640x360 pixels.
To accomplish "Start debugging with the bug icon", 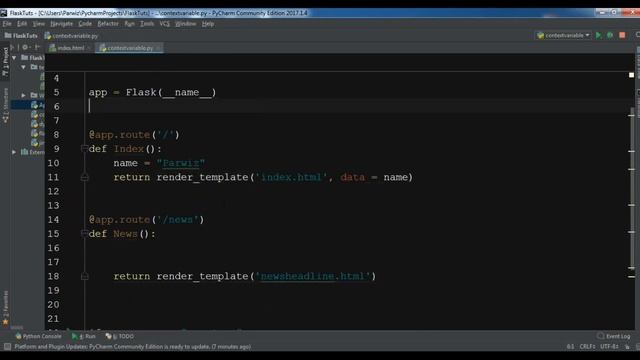I will 610,36.
